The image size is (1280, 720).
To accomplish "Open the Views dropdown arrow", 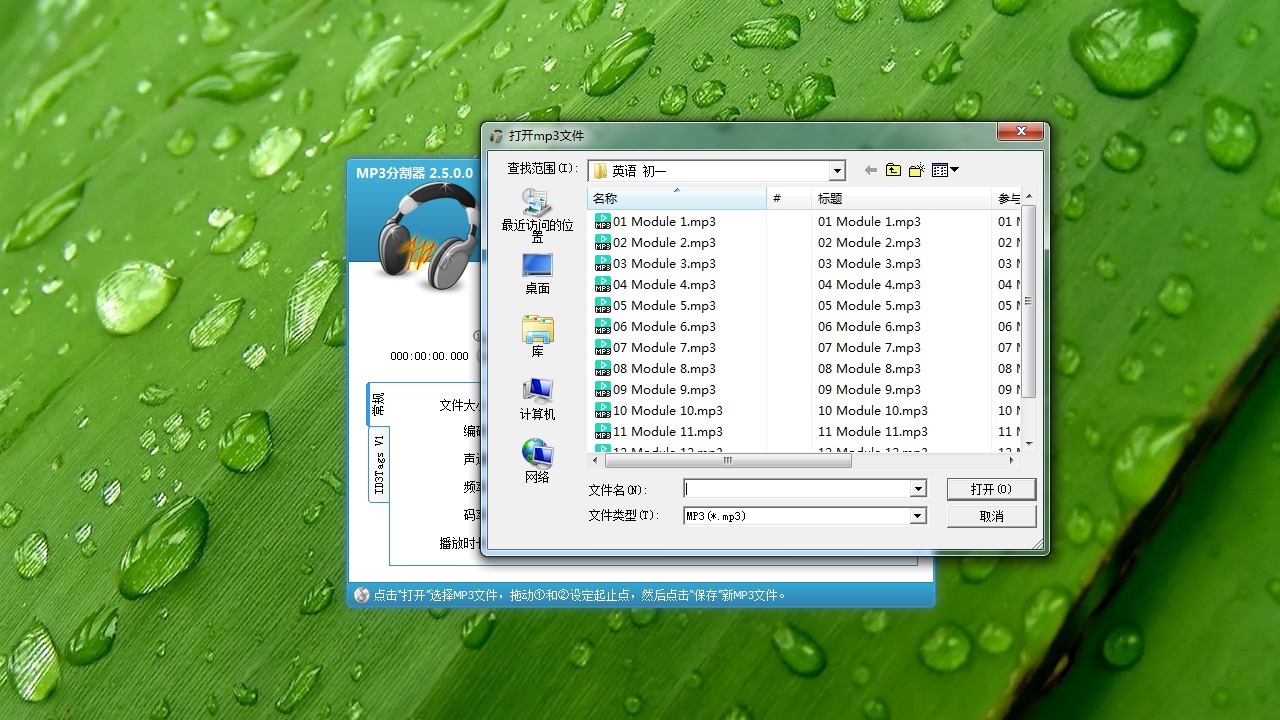I will (954, 170).
